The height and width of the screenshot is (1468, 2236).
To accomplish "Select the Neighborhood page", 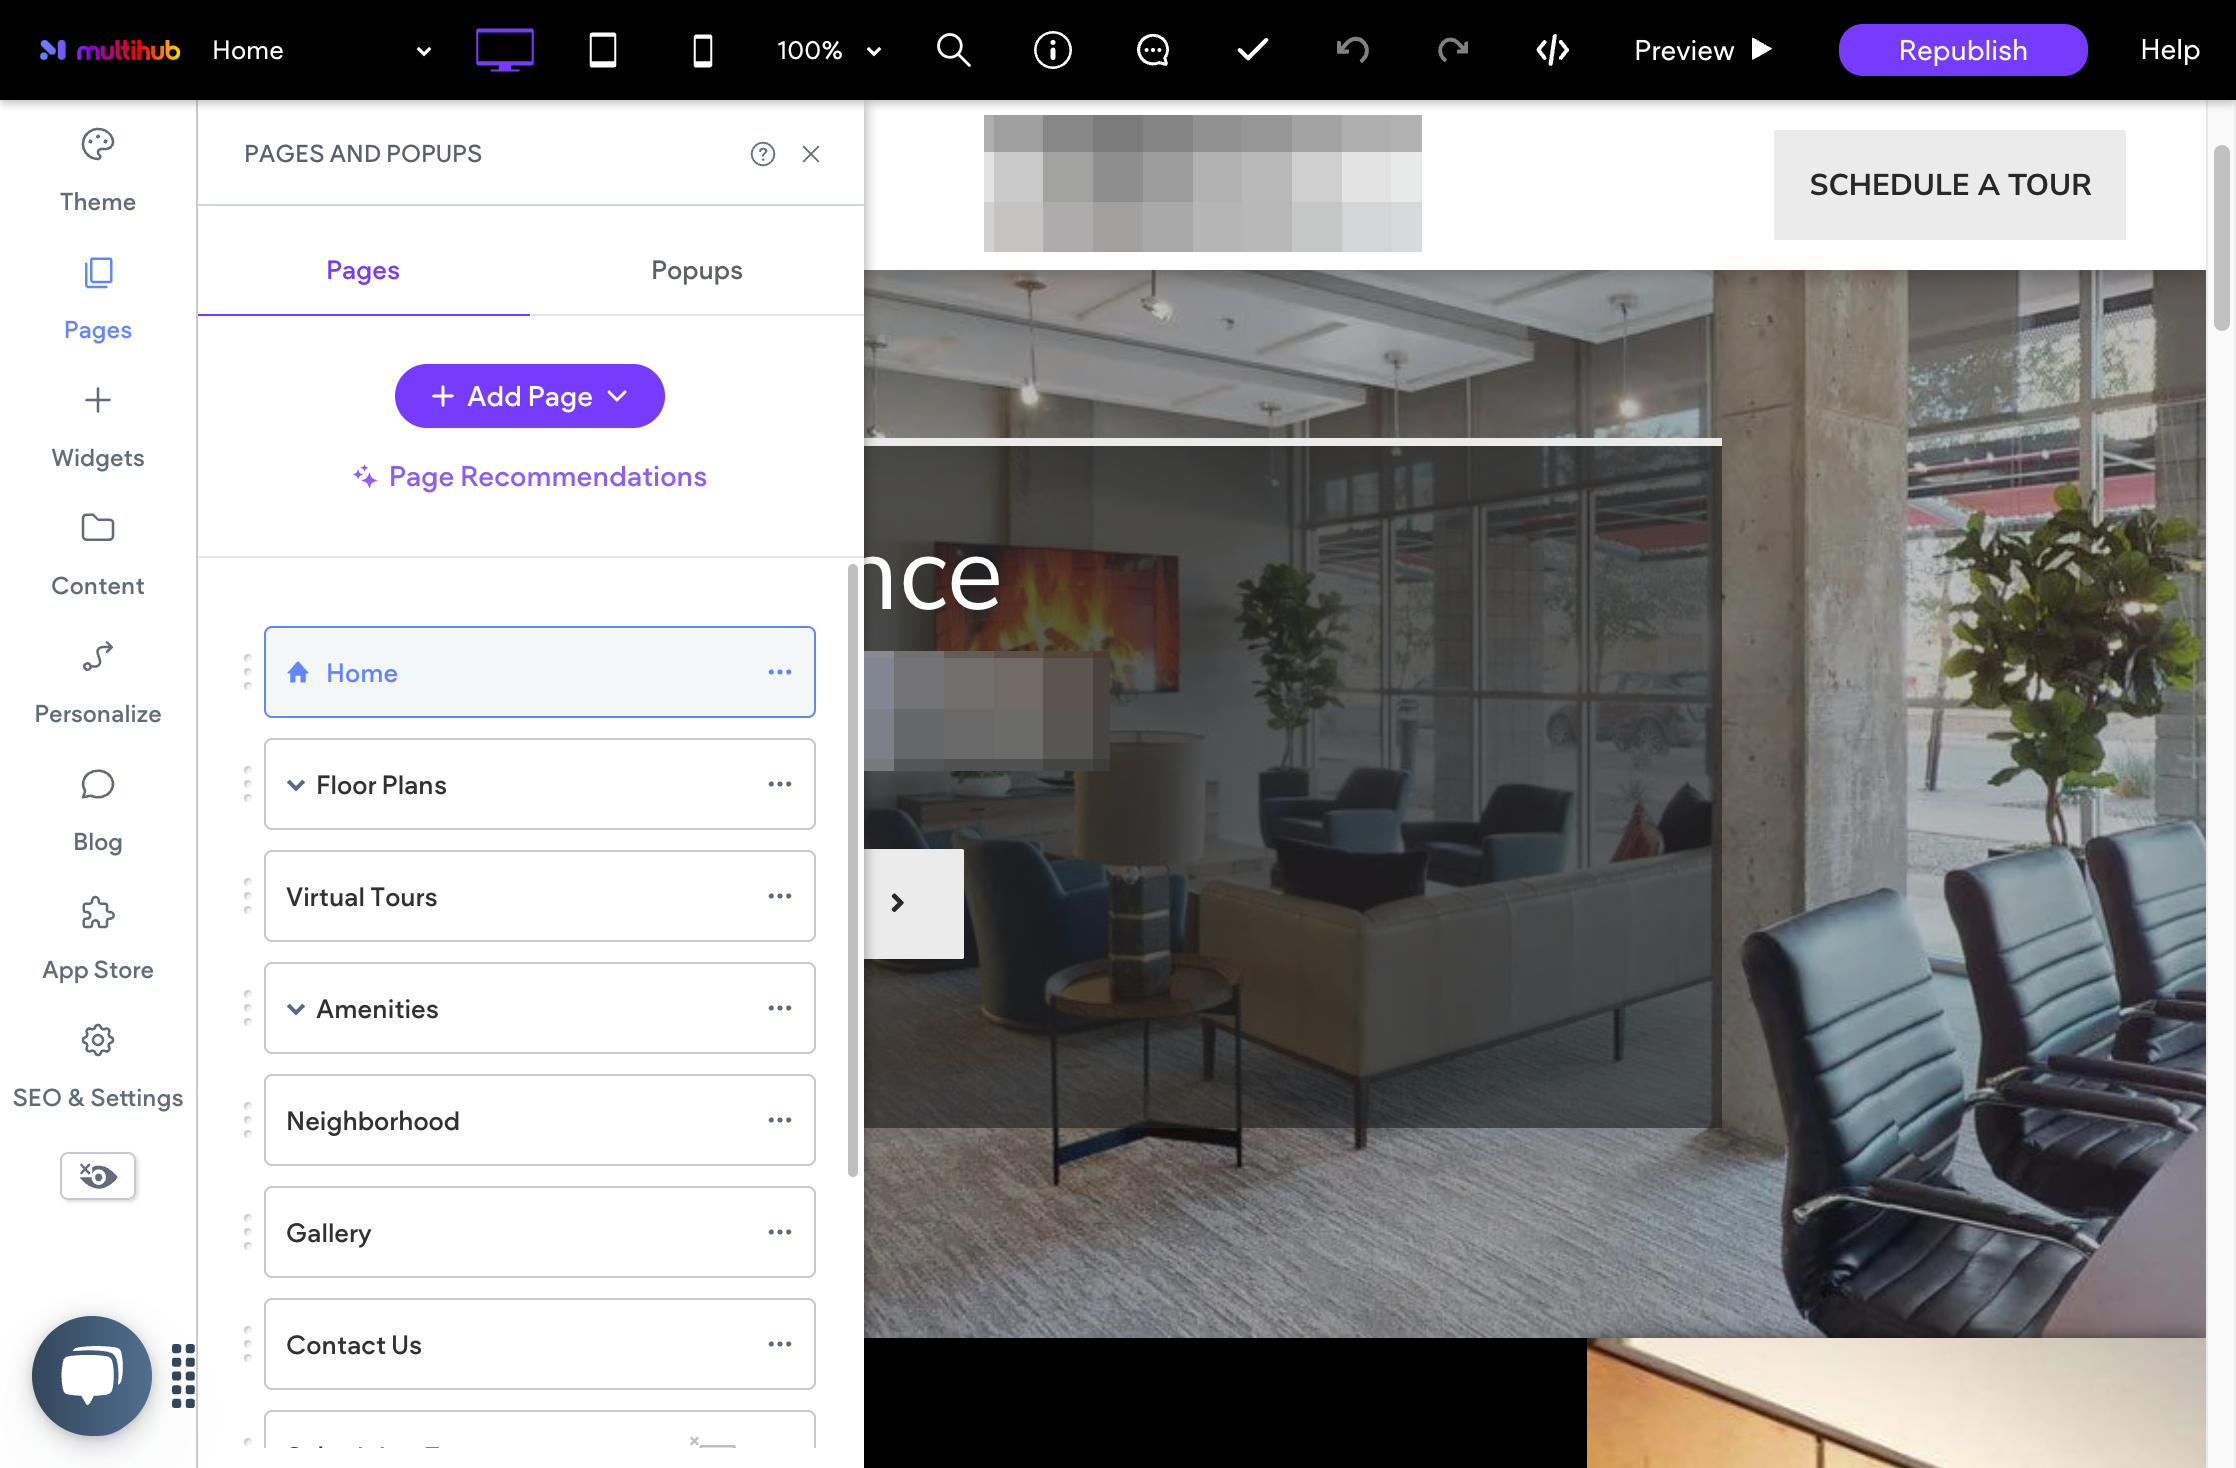I will (540, 1120).
